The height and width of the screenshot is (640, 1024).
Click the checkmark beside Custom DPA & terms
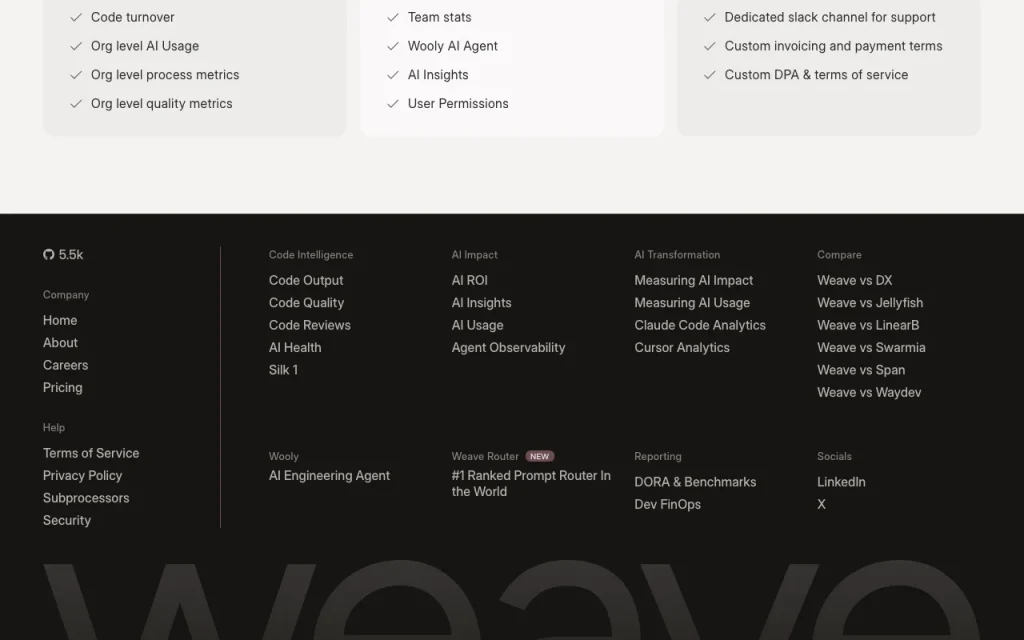(710, 75)
